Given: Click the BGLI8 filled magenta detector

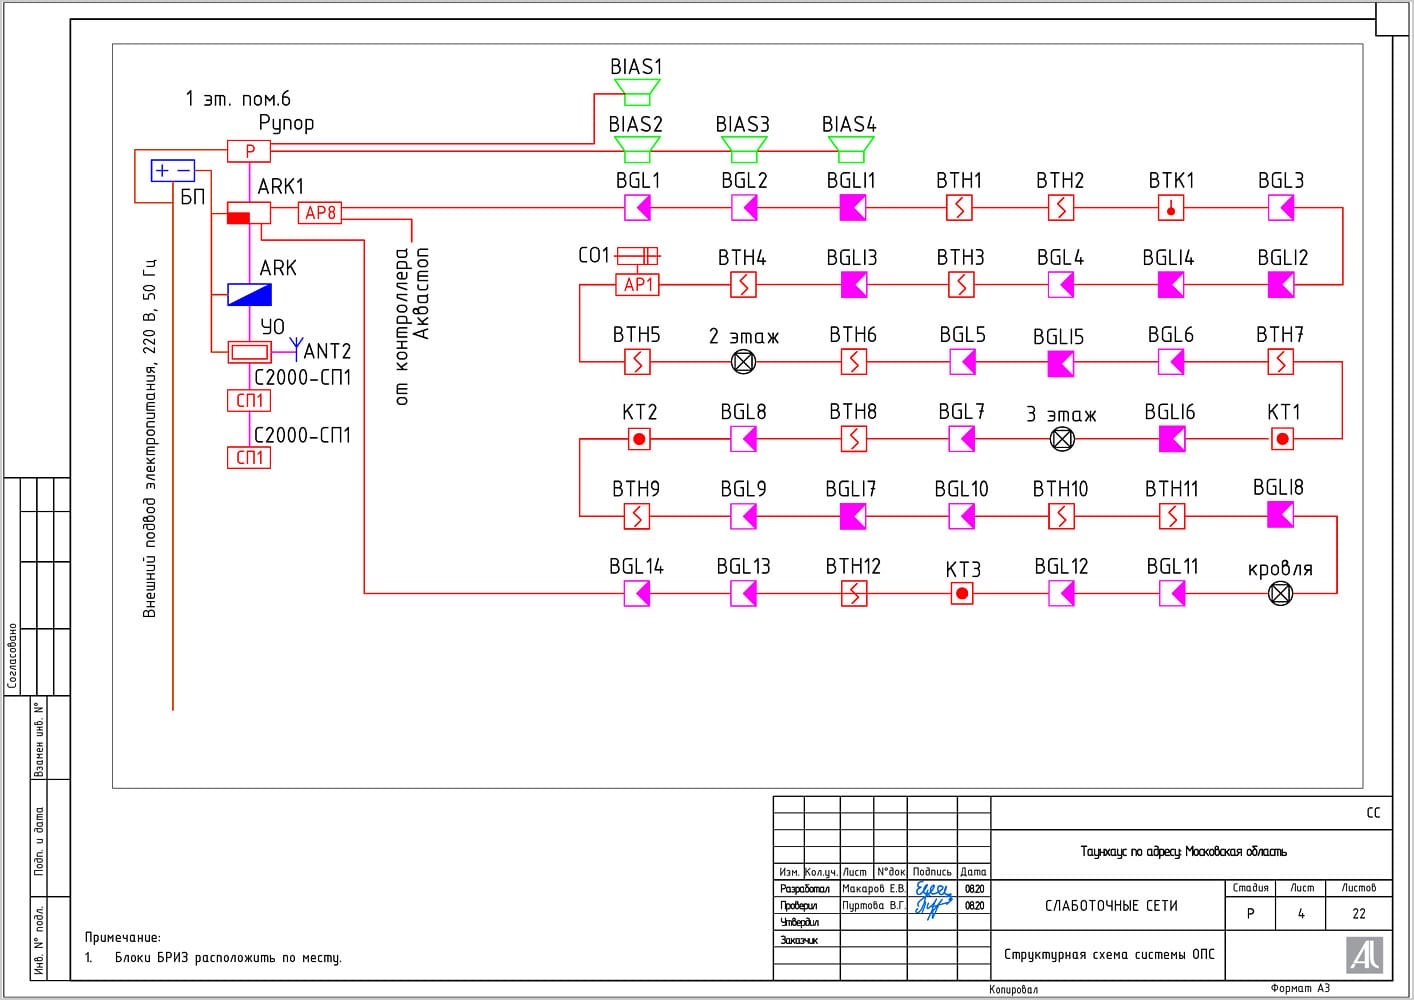Looking at the screenshot, I should click(x=1280, y=515).
